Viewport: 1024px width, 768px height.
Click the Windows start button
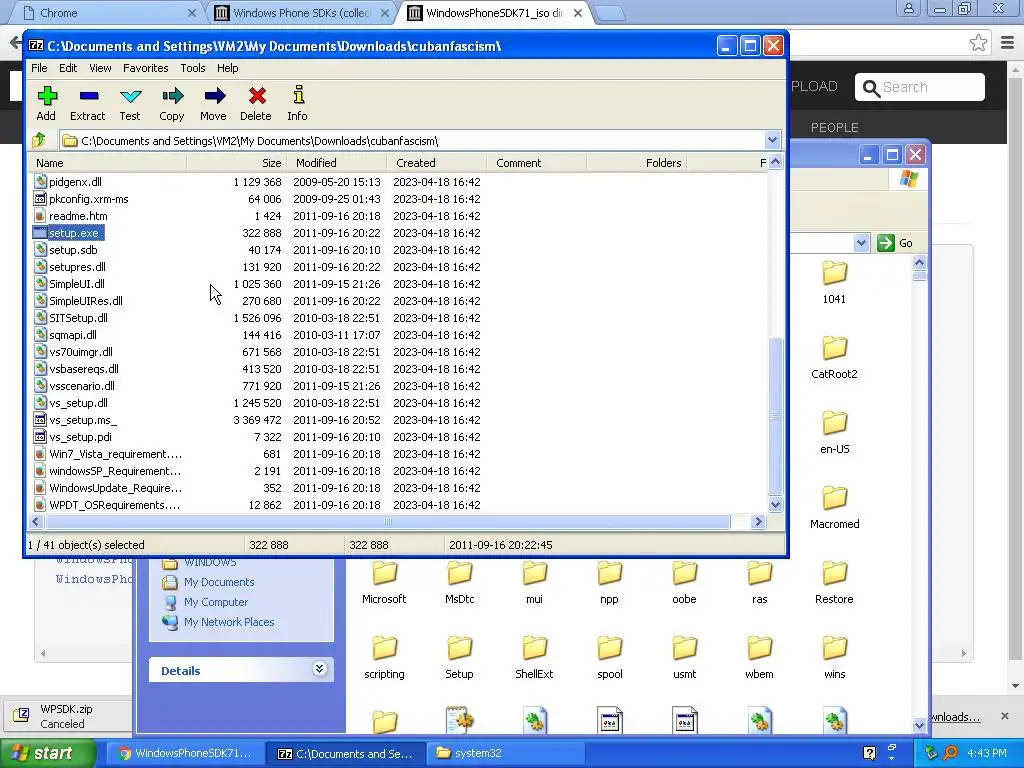click(x=48, y=753)
